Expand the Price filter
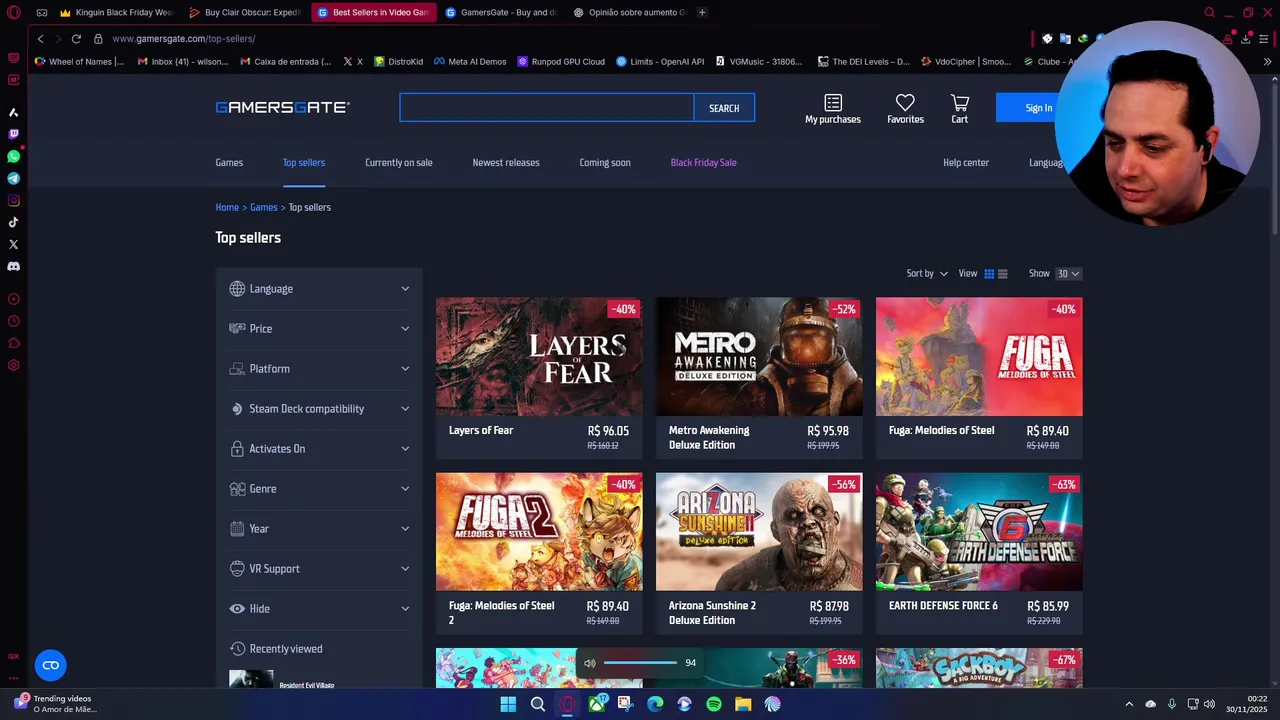 coord(319,329)
